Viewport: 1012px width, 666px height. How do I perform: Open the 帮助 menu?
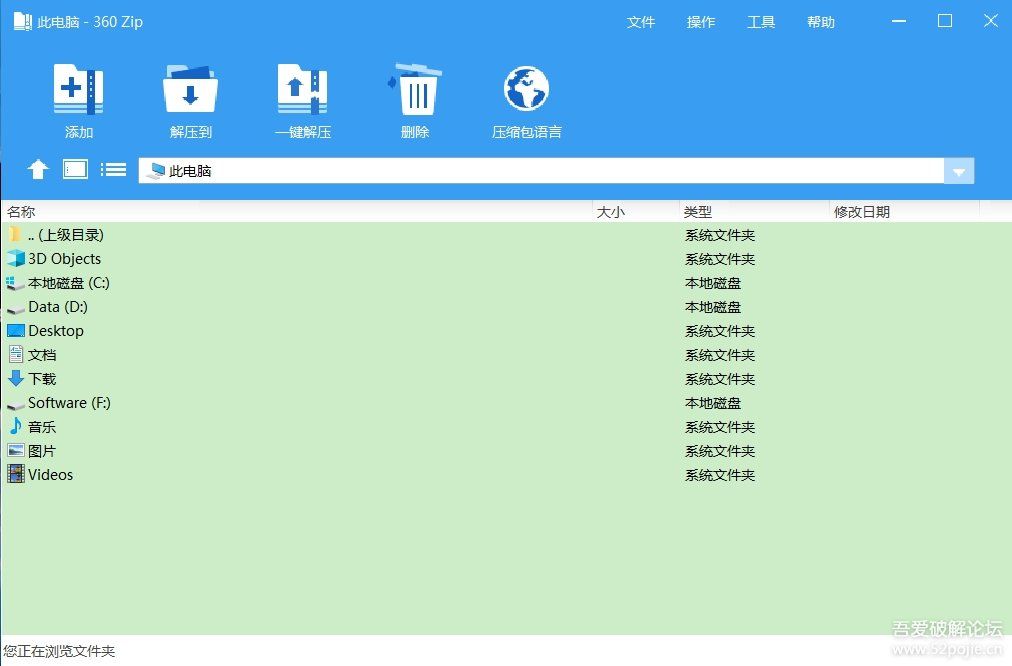821,22
